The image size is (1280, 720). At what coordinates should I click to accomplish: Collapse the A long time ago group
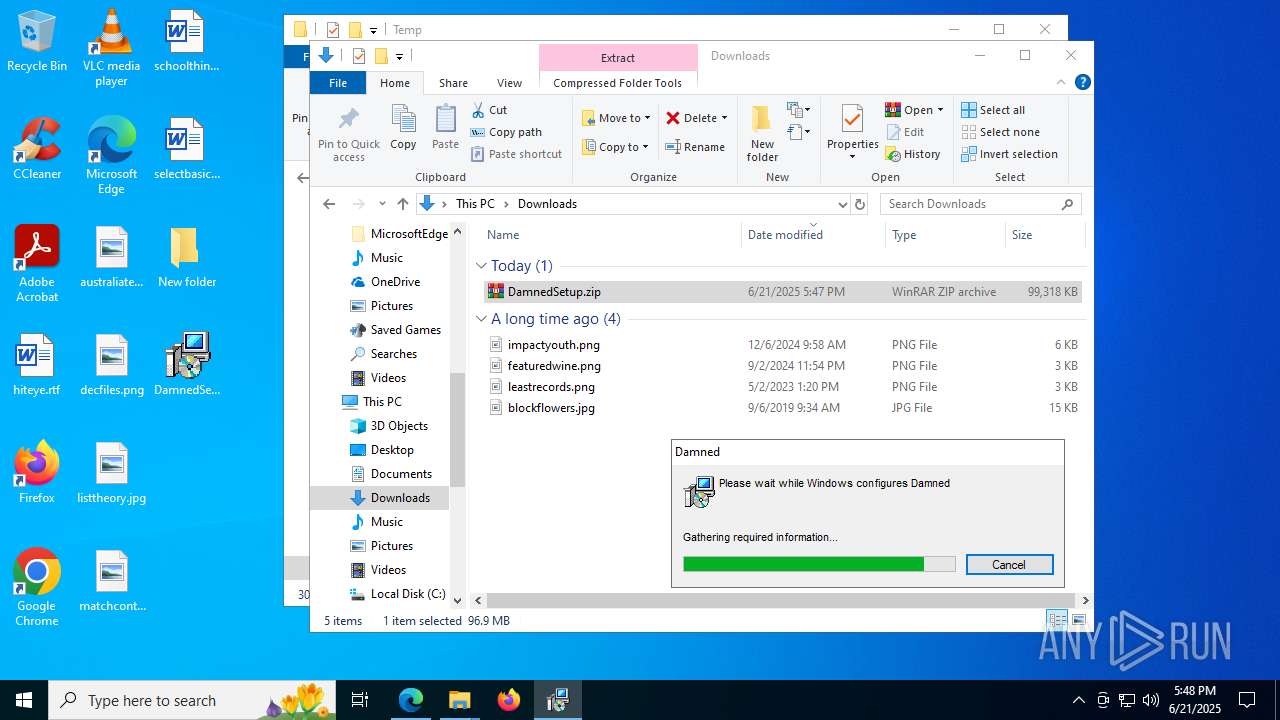[x=481, y=319]
